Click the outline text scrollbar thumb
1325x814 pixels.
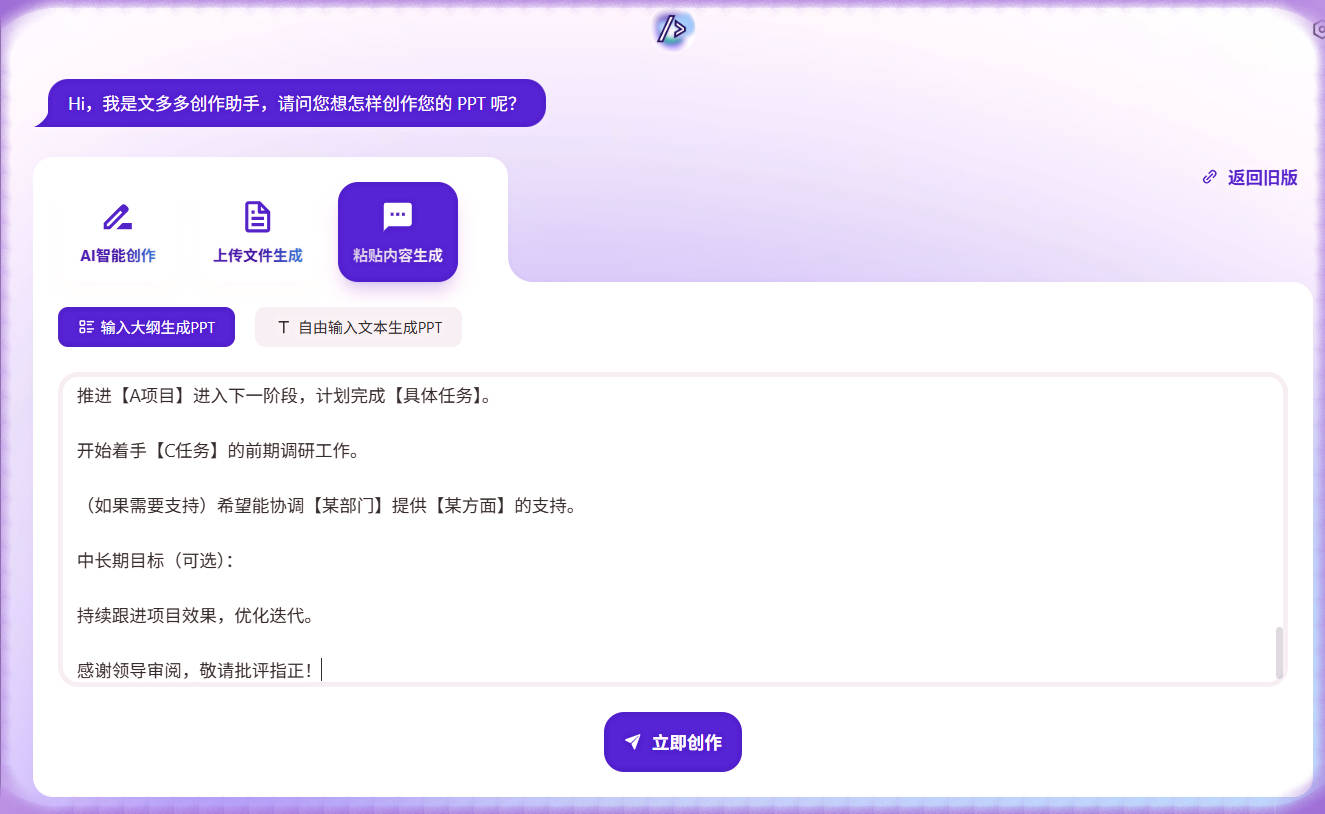1278,653
